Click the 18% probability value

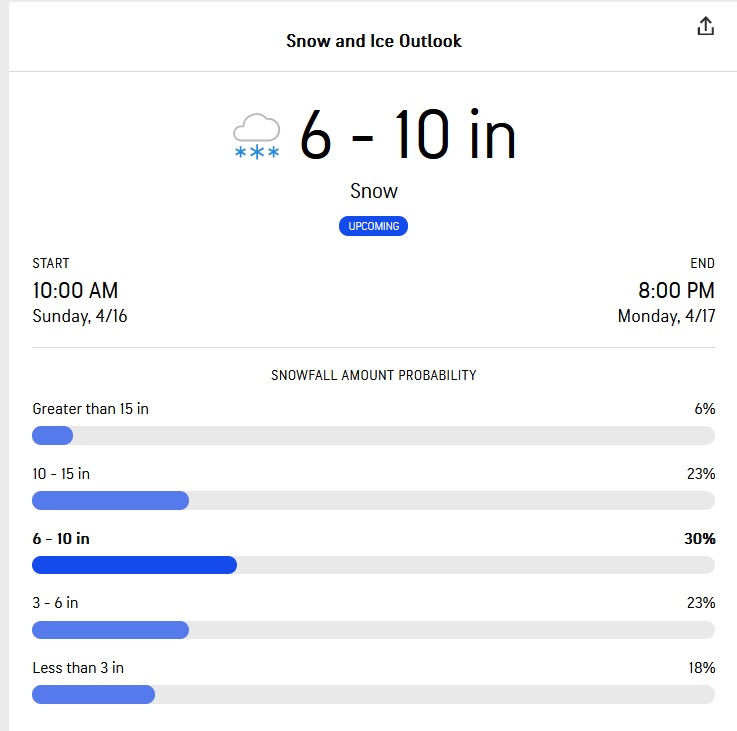(x=701, y=668)
